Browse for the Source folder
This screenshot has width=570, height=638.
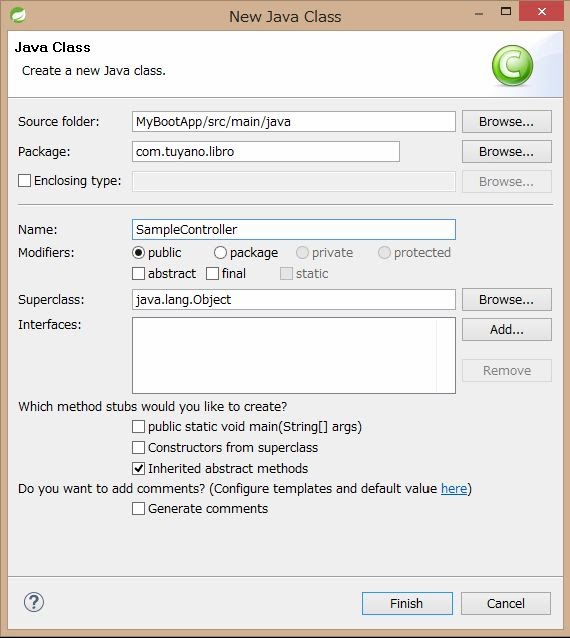[507, 121]
